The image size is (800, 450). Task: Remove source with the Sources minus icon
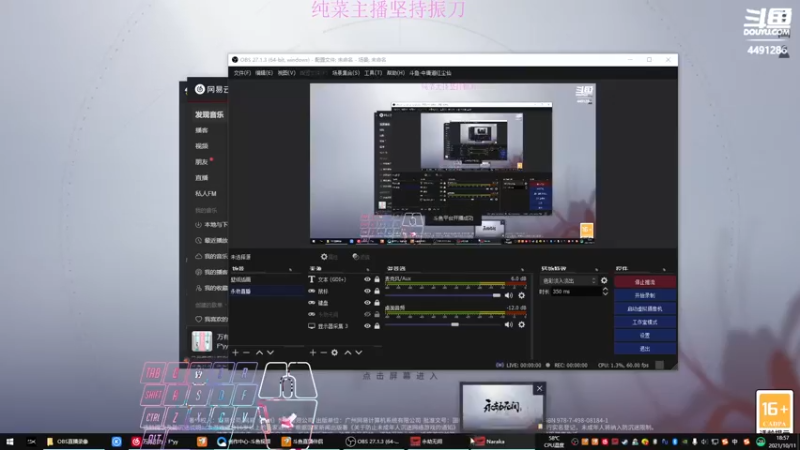[x=323, y=353]
